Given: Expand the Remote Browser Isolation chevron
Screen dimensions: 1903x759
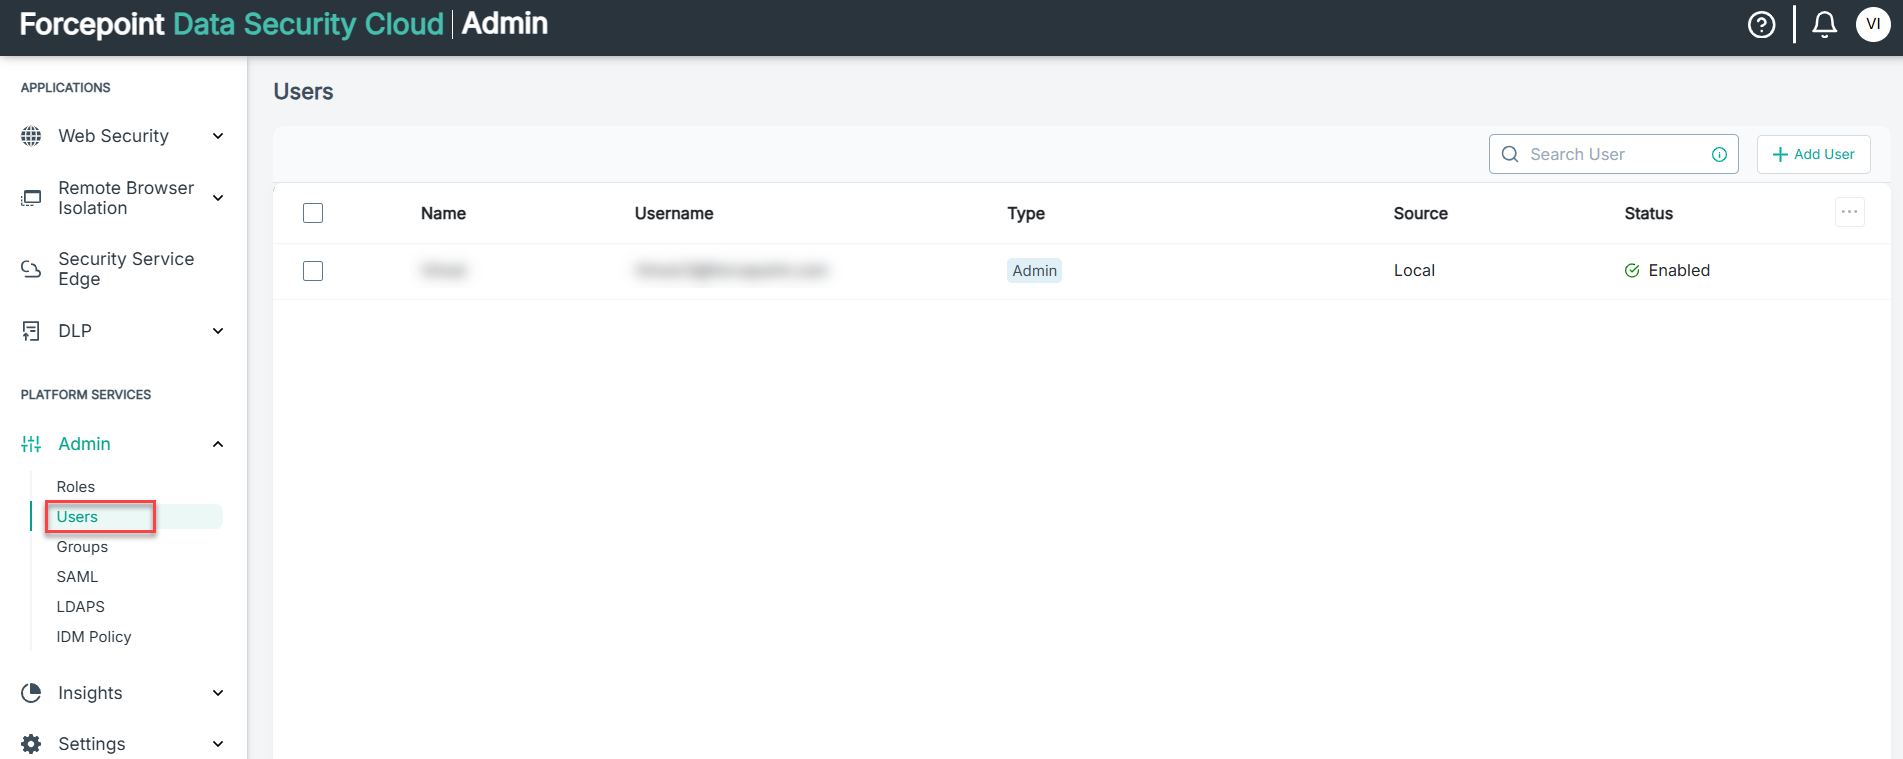Looking at the screenshot, I should pos(218,198).
